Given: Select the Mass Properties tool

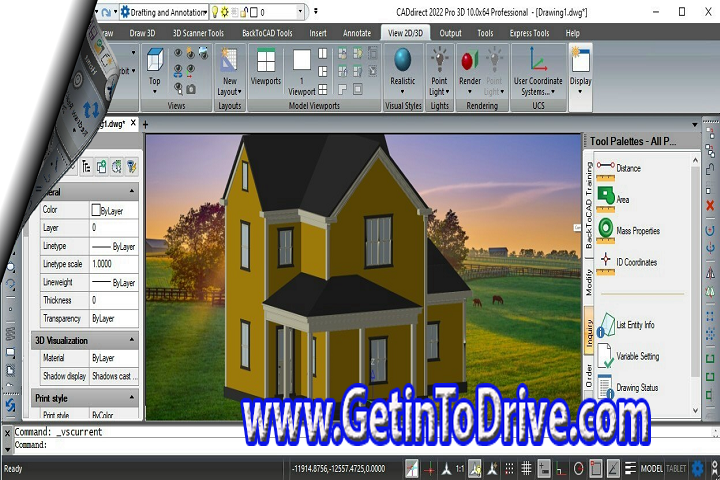Looking at the screenshot, I should tap(628, 231).
